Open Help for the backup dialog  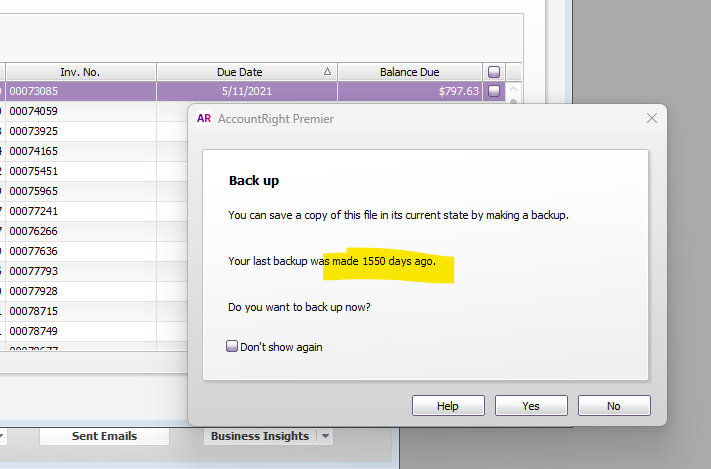[x=448, y=406]
